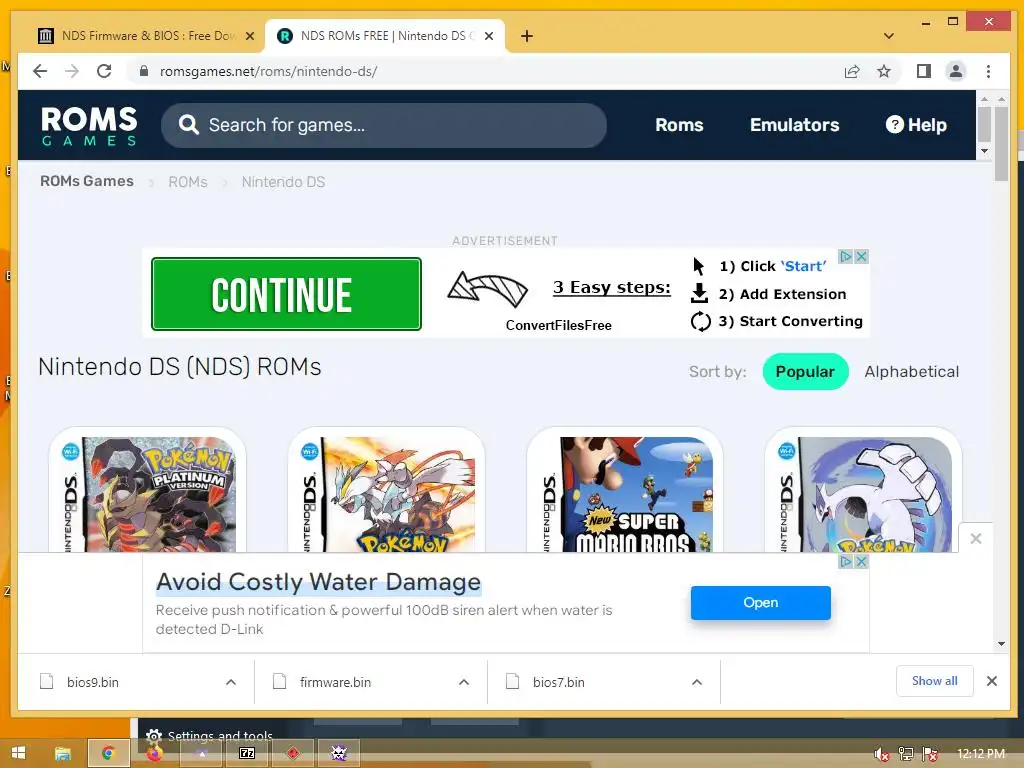
Task: Open the Emulators menu
Action: [x=794, y=125]
